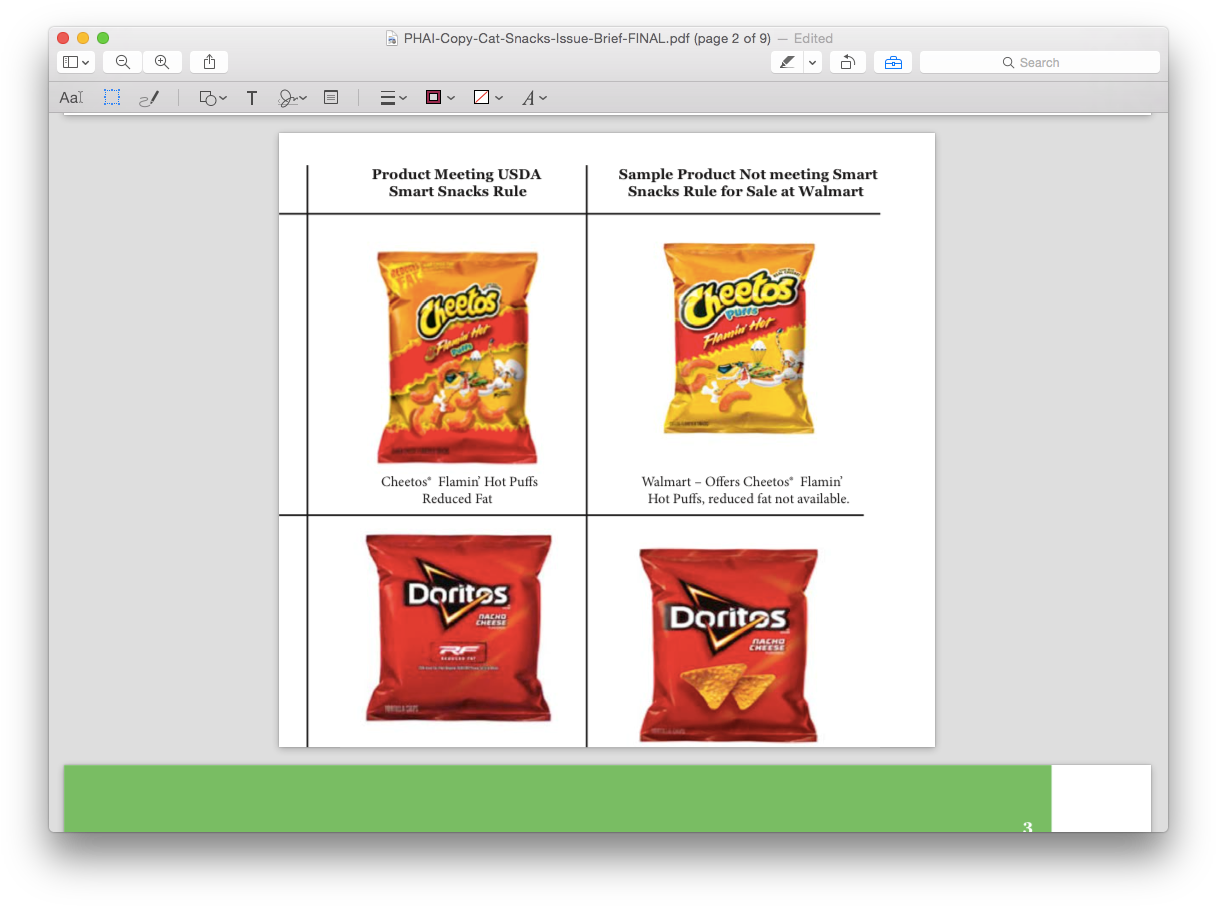Open the border color picker
This screenshot has width=1216, height=906.
coord(439,97)
